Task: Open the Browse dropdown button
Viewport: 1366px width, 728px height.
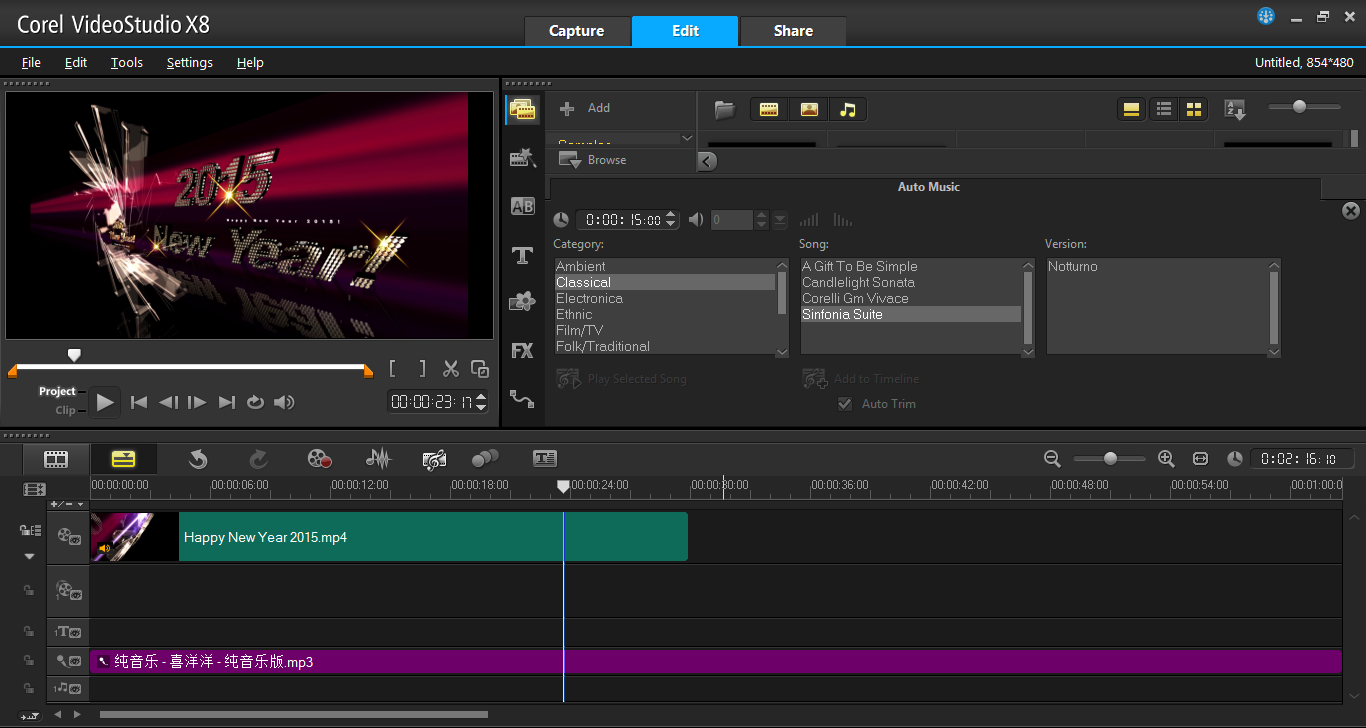Action: coord(592,160)
